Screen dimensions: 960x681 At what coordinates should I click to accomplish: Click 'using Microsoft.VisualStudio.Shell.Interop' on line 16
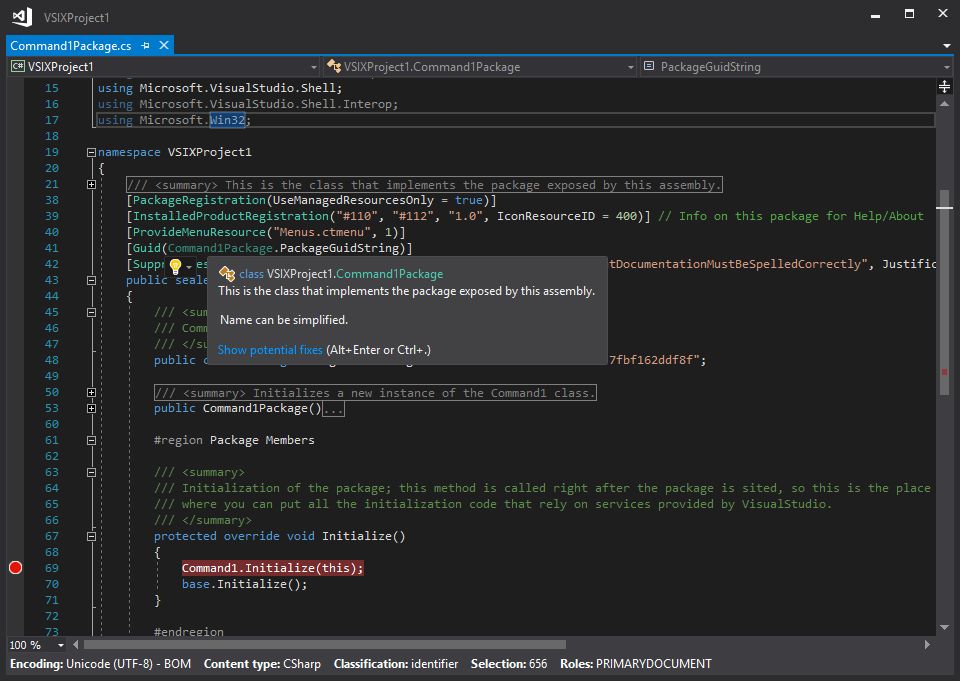point(247,104)
